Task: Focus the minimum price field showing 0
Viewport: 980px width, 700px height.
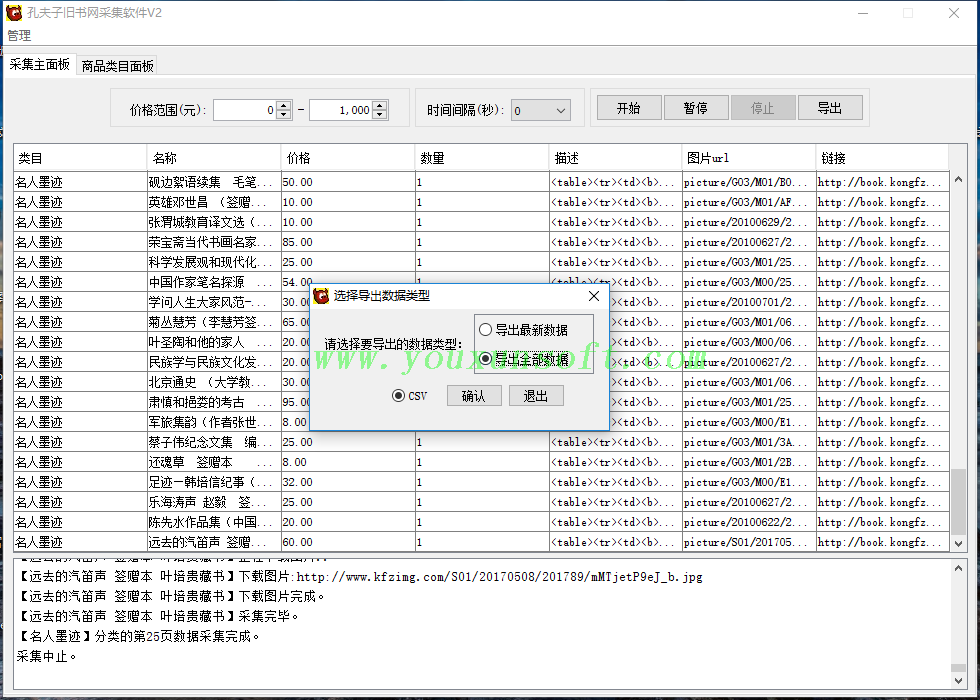Action: tap(245, 110)
